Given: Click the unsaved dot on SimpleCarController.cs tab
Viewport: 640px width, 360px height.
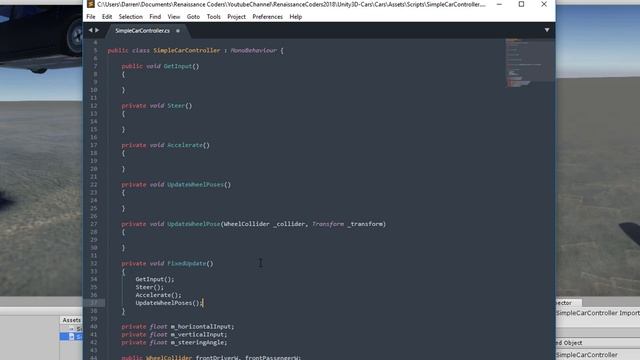Looking at the screenshot, I should pos(178,31).
